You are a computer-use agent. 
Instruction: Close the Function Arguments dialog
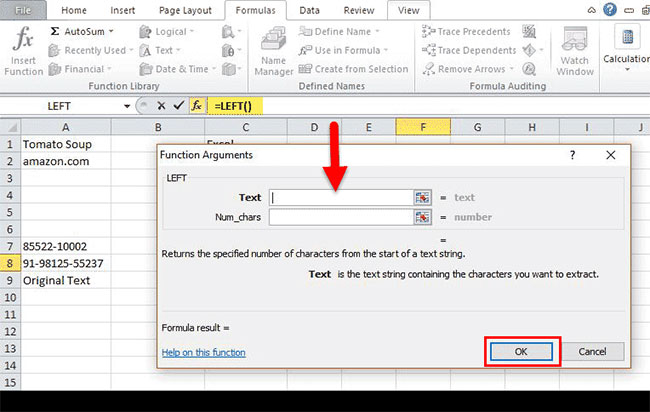611,155
